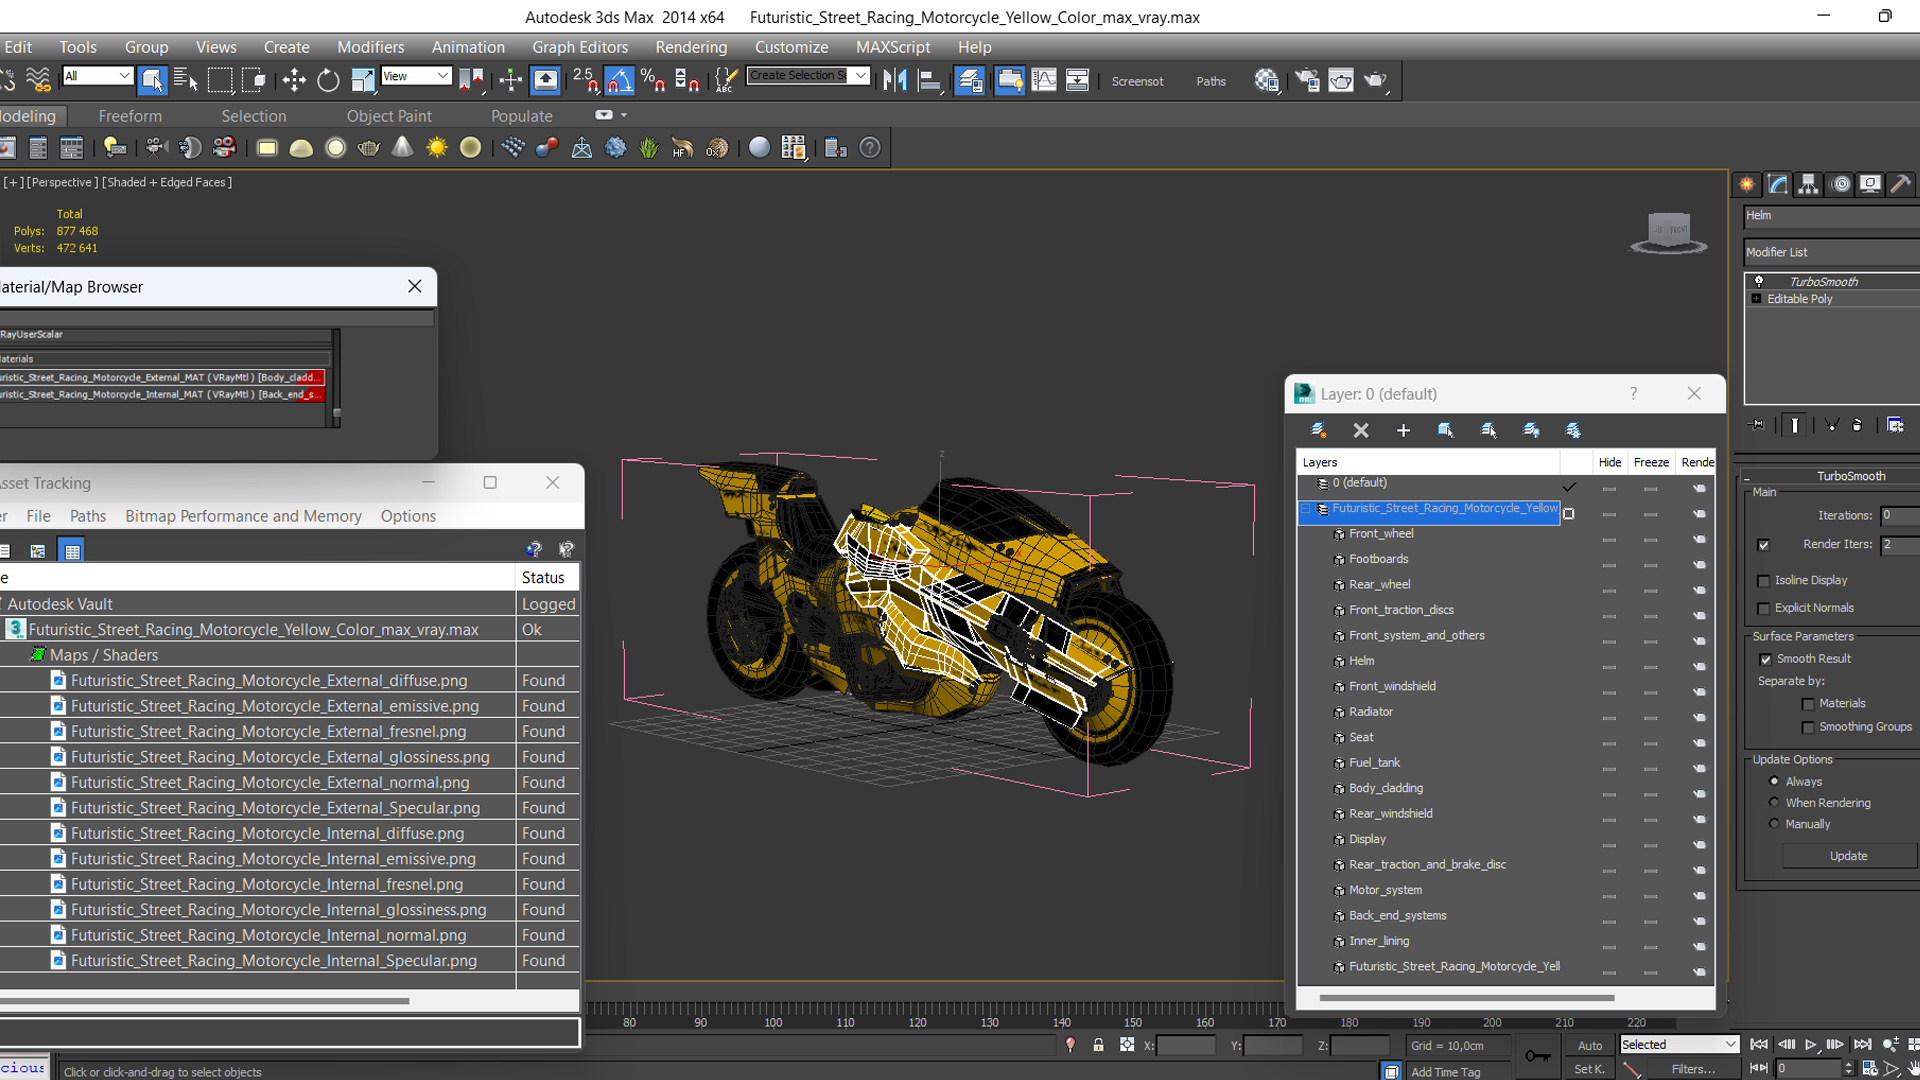Click the ViewCube in the viewport

pyautogui.click(x=1669, y=233)
